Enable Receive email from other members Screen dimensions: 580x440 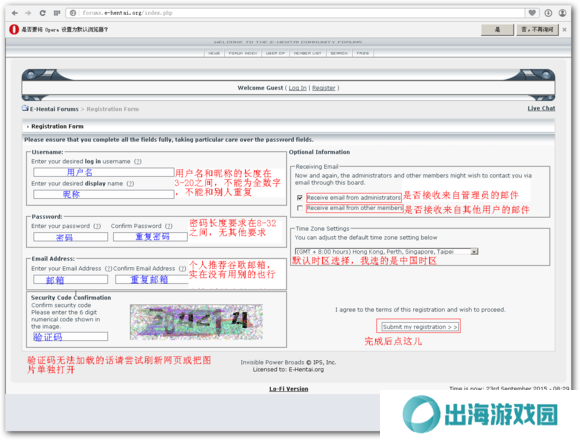coord(300,208)
